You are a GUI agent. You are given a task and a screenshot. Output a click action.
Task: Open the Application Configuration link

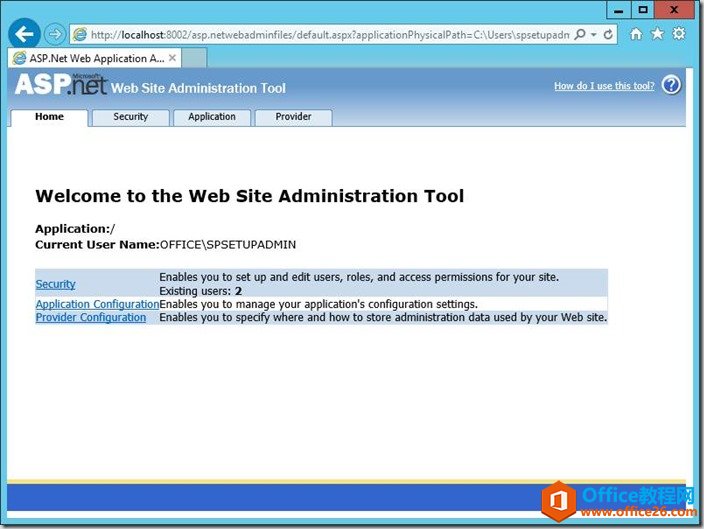(97, 304)
